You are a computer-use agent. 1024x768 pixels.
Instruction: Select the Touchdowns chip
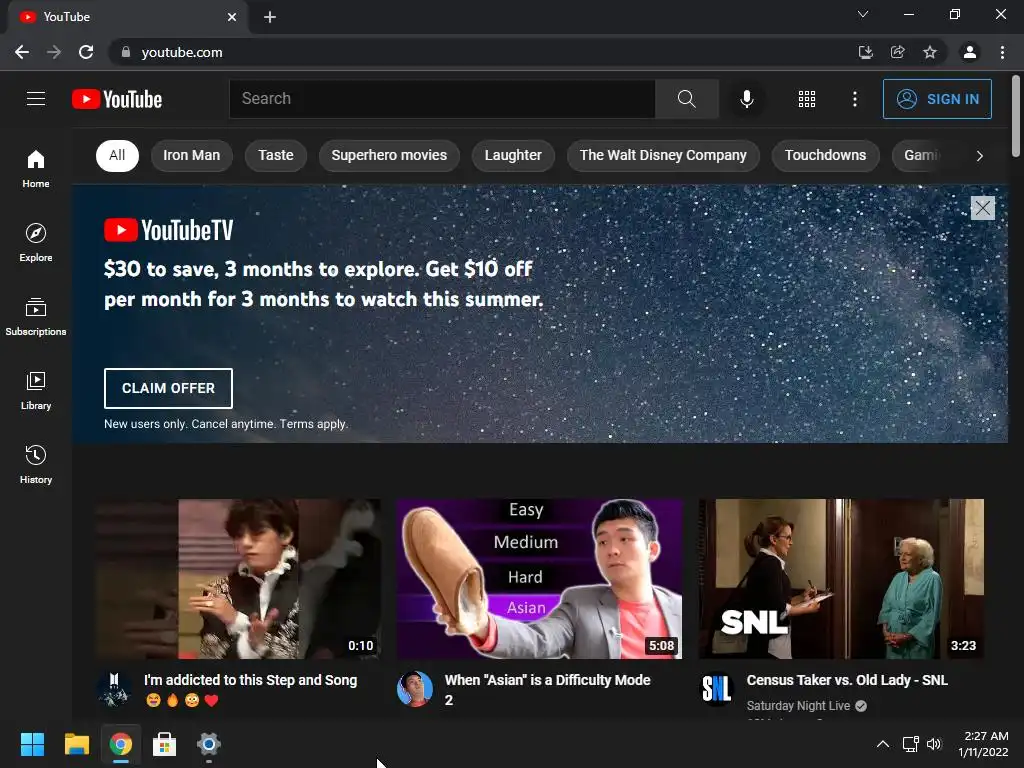tap(825, 155)
